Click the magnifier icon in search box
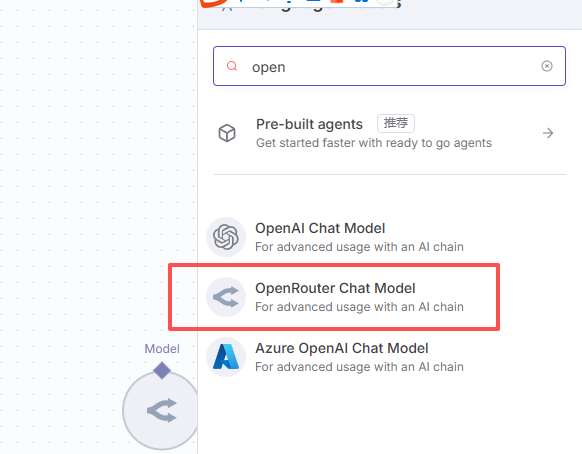The image size is (582, 454). tap(232, 66)
